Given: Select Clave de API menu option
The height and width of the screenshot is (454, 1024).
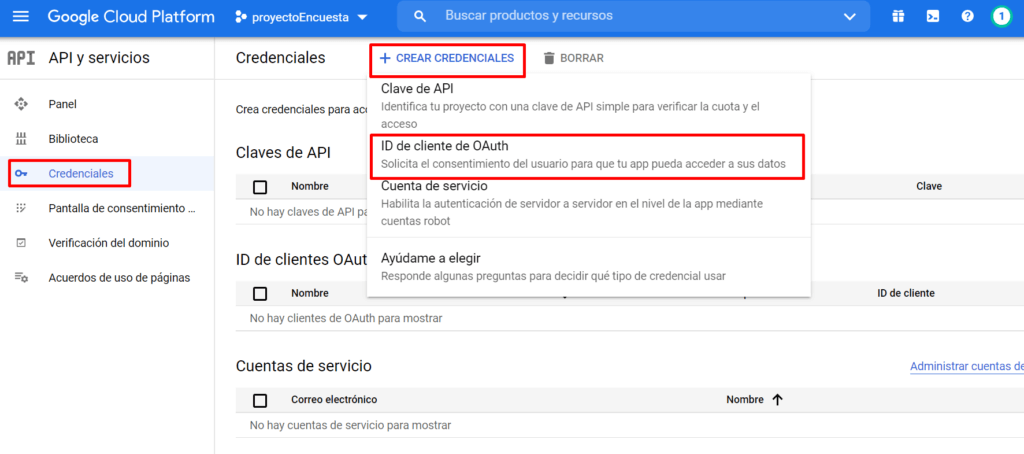Looking at the screenshot, I should [x=588, y=105].
